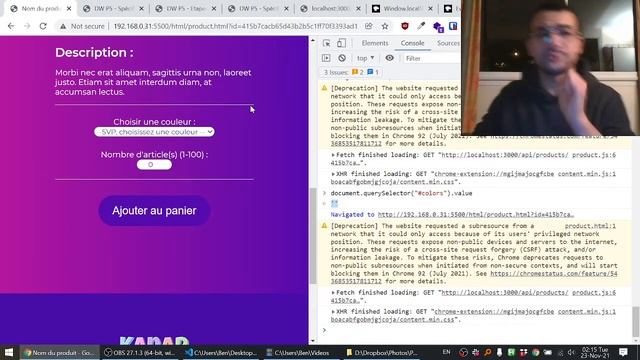Open the Sources panel

coord(448,43)
